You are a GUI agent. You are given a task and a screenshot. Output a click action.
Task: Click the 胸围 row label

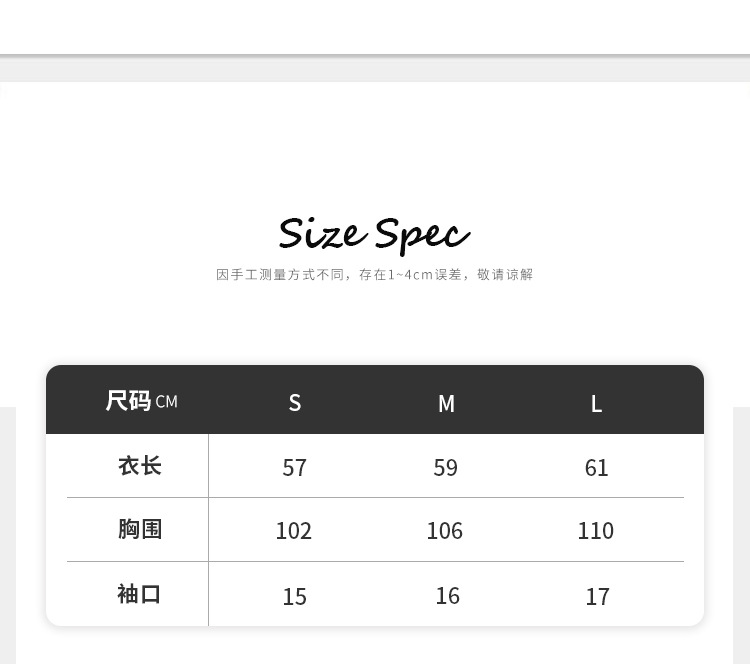pos(140,529)
